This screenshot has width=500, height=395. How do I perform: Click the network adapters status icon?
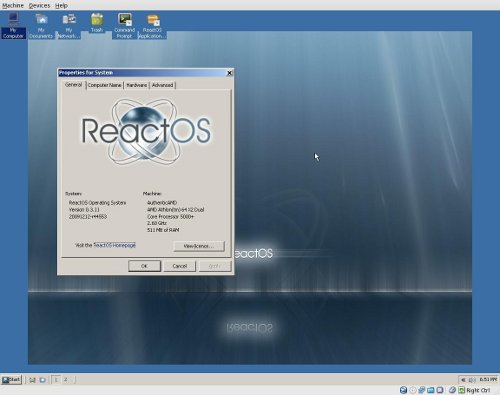pos(422,390)
